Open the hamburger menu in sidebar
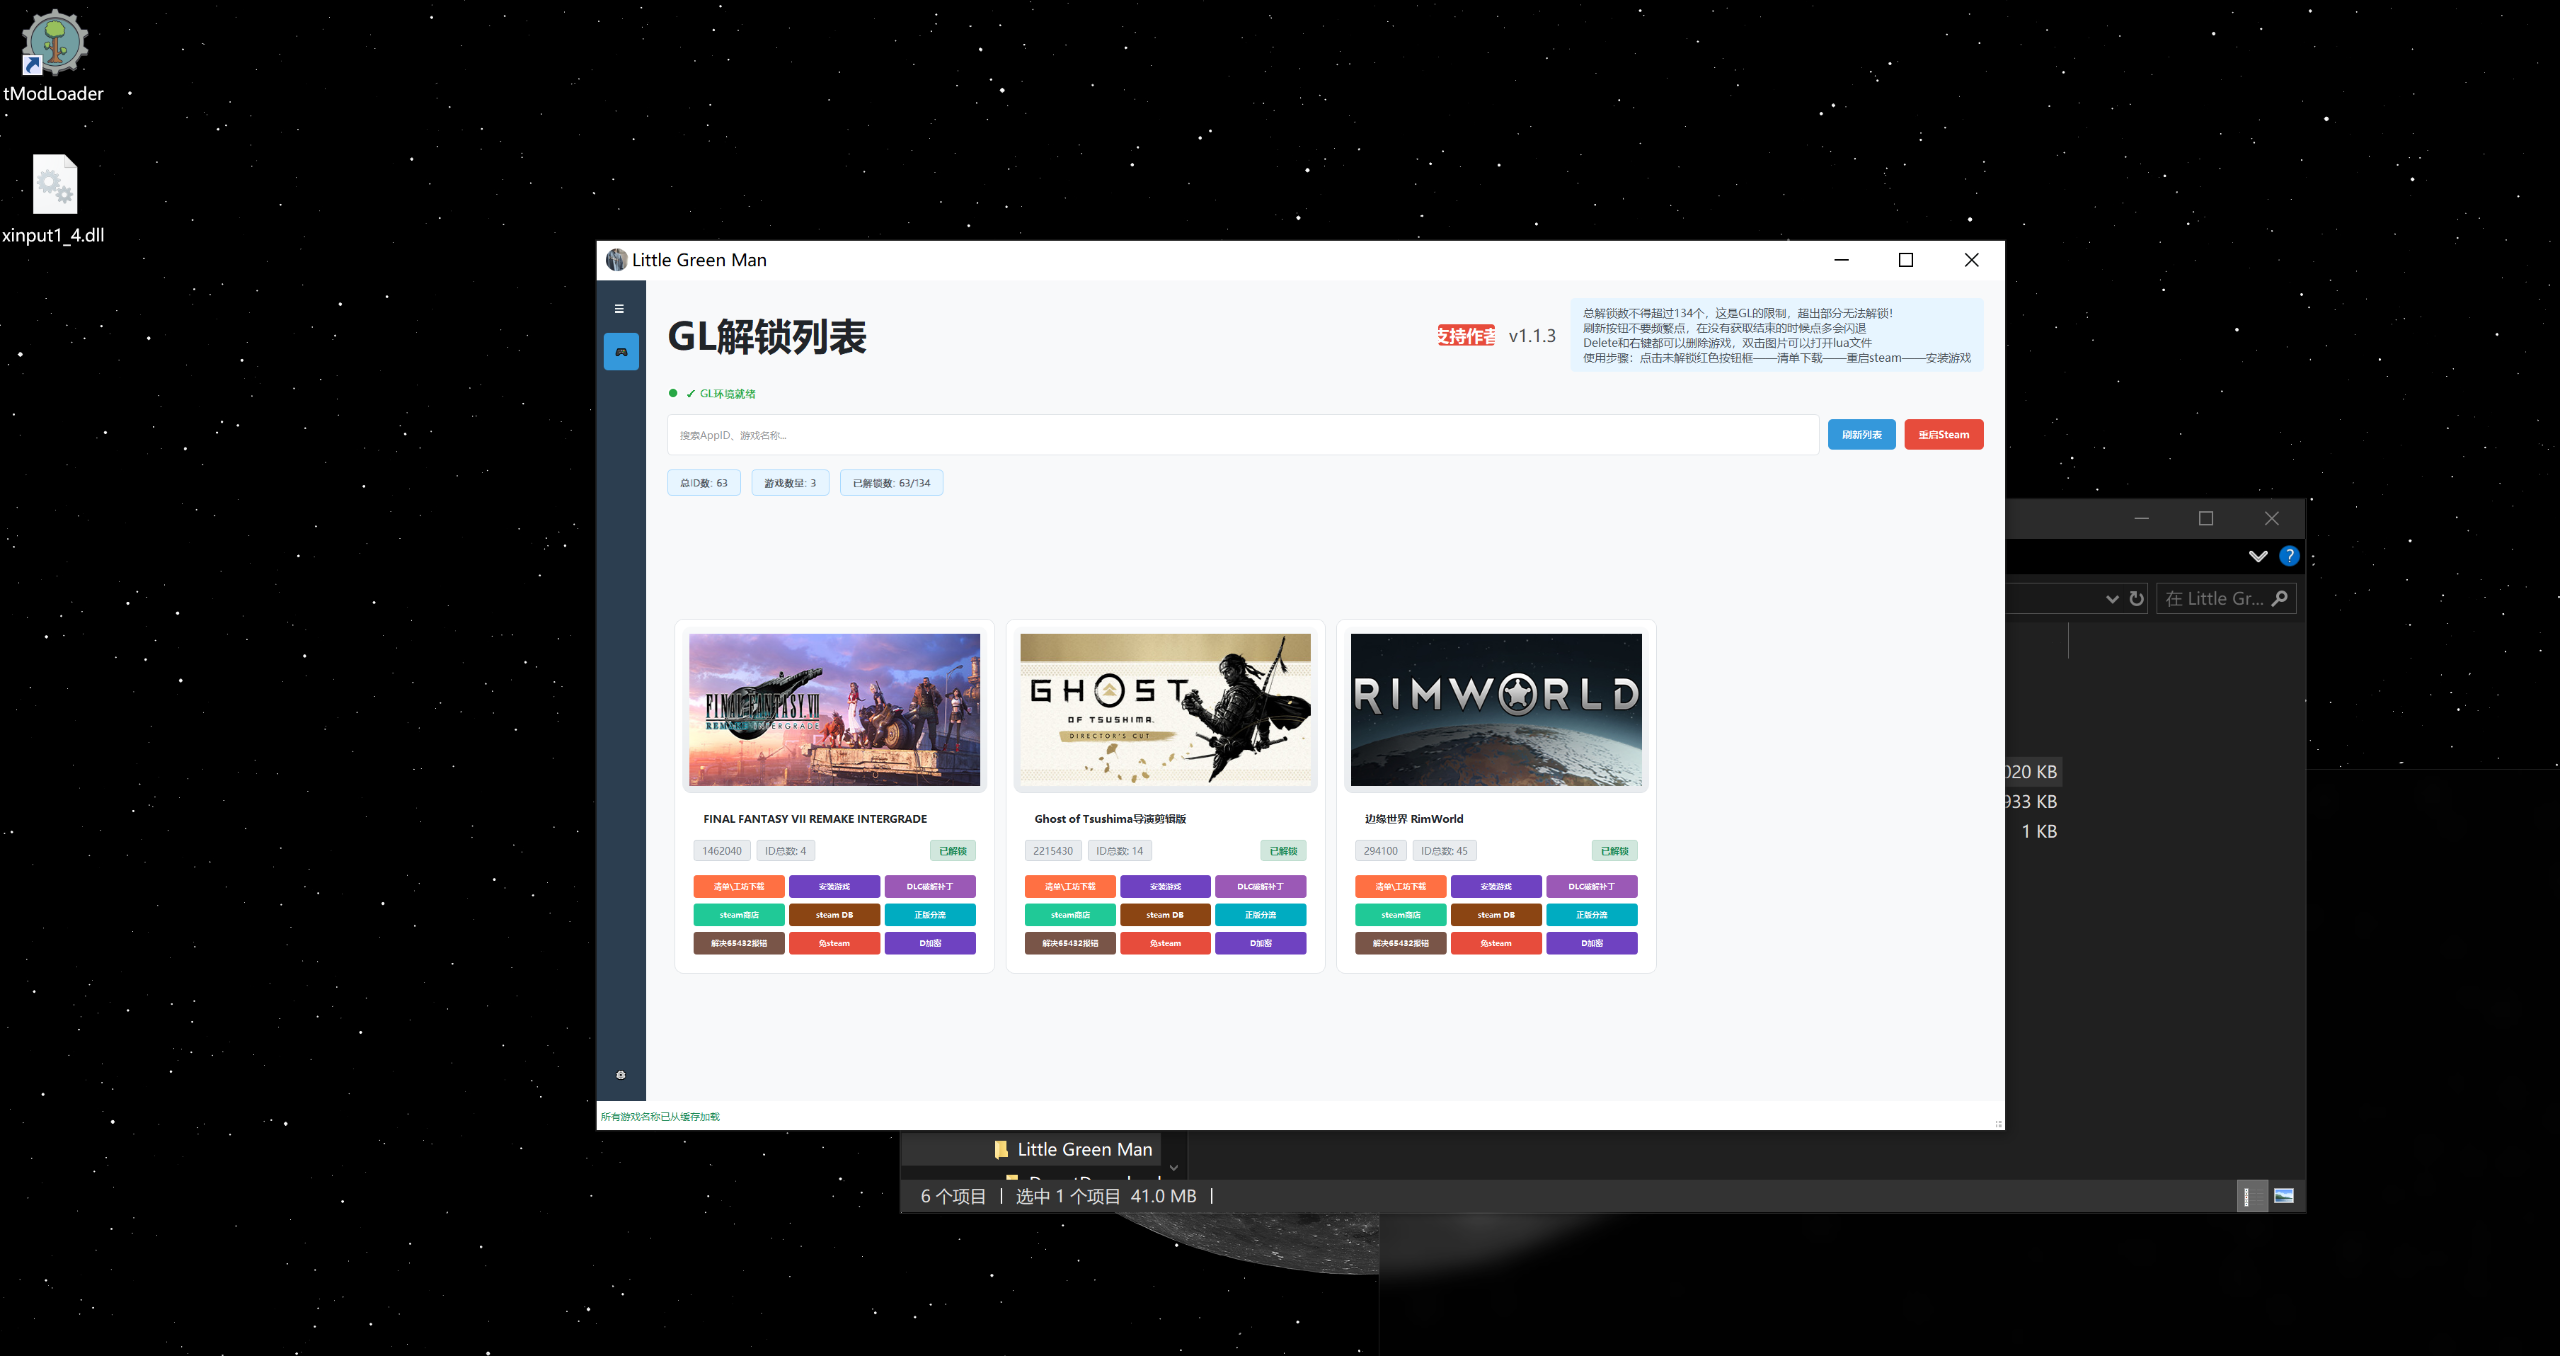2560x1356 pixels. click(619, 309)
